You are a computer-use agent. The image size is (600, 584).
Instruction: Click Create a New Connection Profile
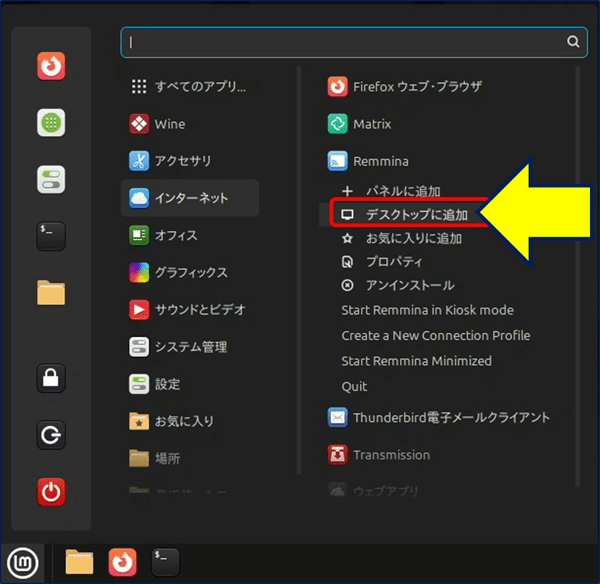coord(436,336)
